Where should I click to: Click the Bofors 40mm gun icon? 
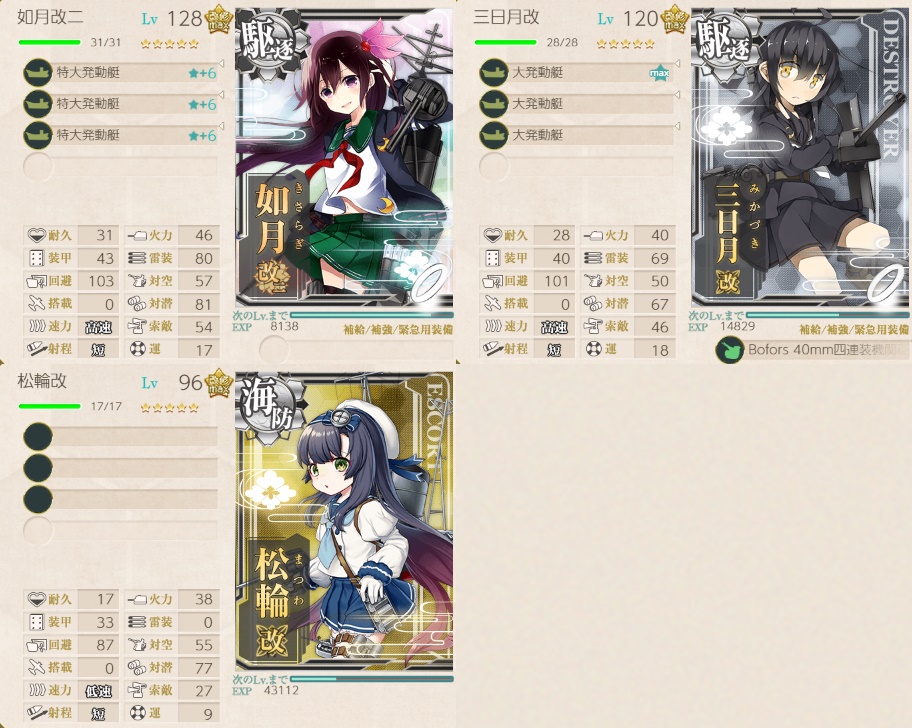(730, 350)
